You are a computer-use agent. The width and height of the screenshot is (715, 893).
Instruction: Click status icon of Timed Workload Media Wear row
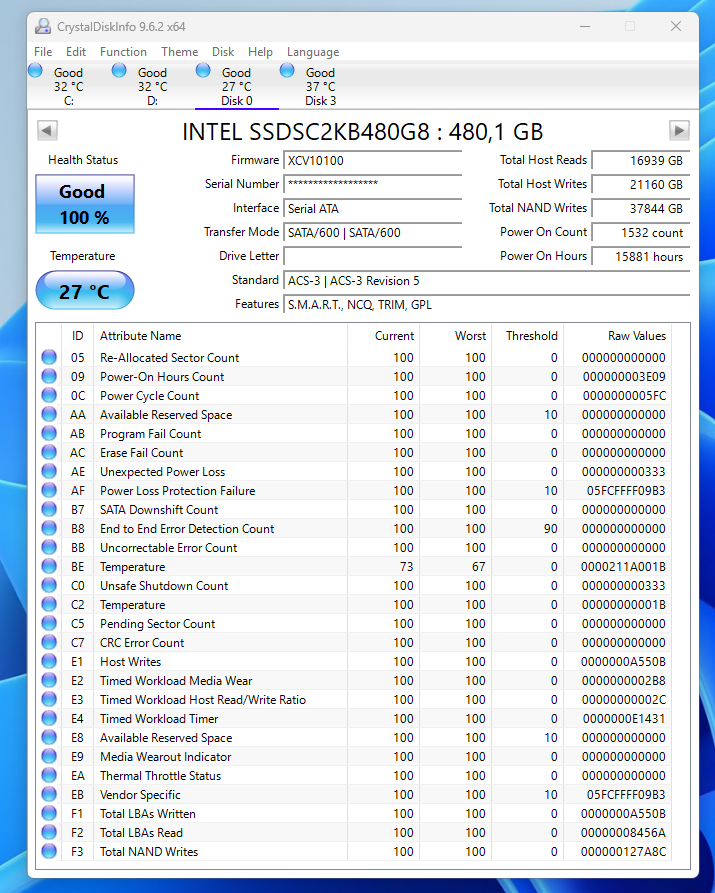coord(49,680)
